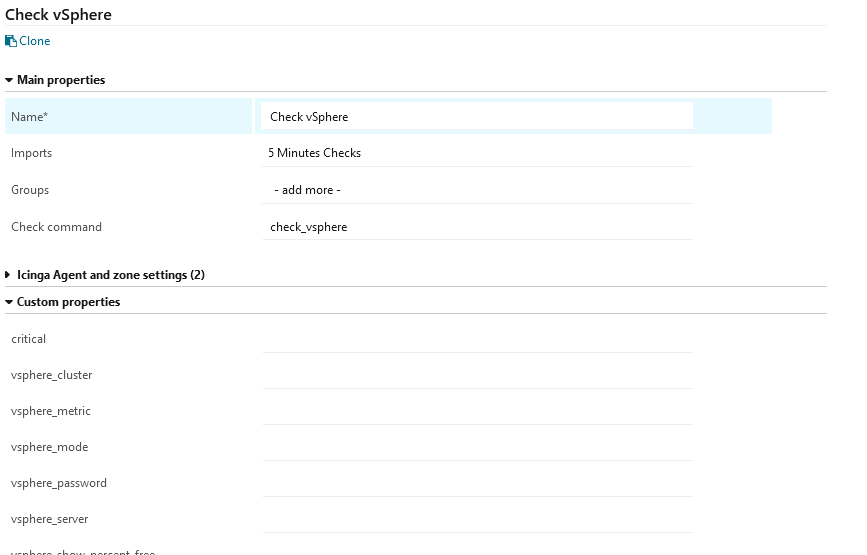
Task: Click the vsphere_cluster input field
Action: click(477, 375)
